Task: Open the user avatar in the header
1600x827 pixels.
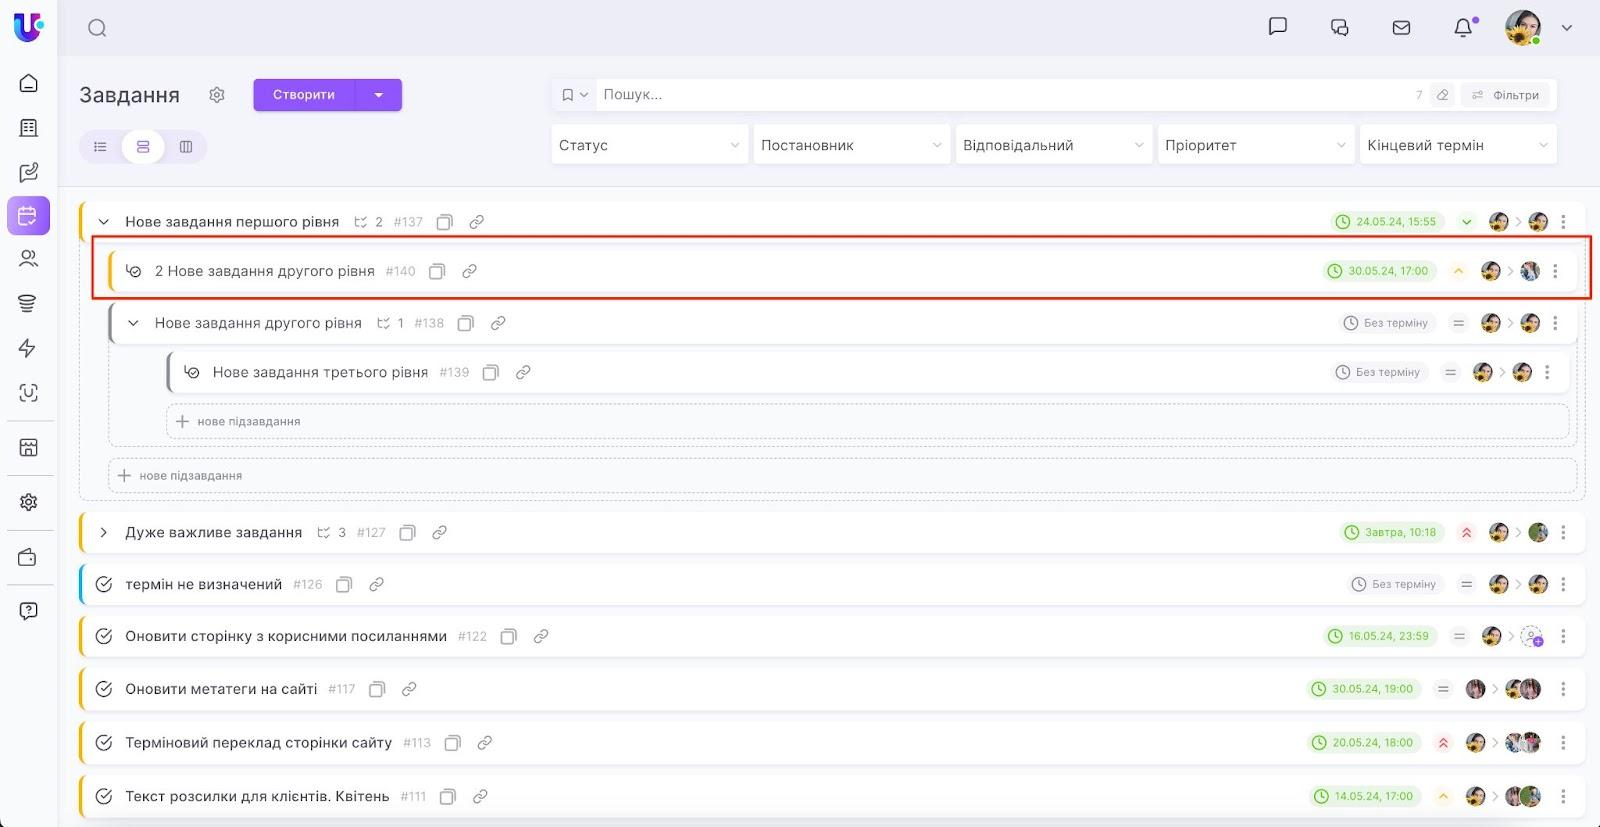Action: (x=1523, y=28)
